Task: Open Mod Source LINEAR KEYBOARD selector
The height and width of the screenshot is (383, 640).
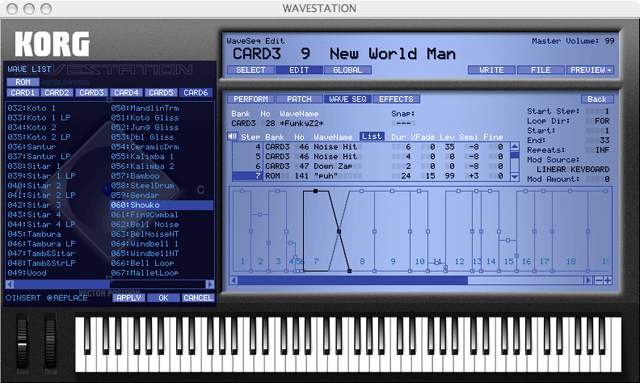Action: 573,169
